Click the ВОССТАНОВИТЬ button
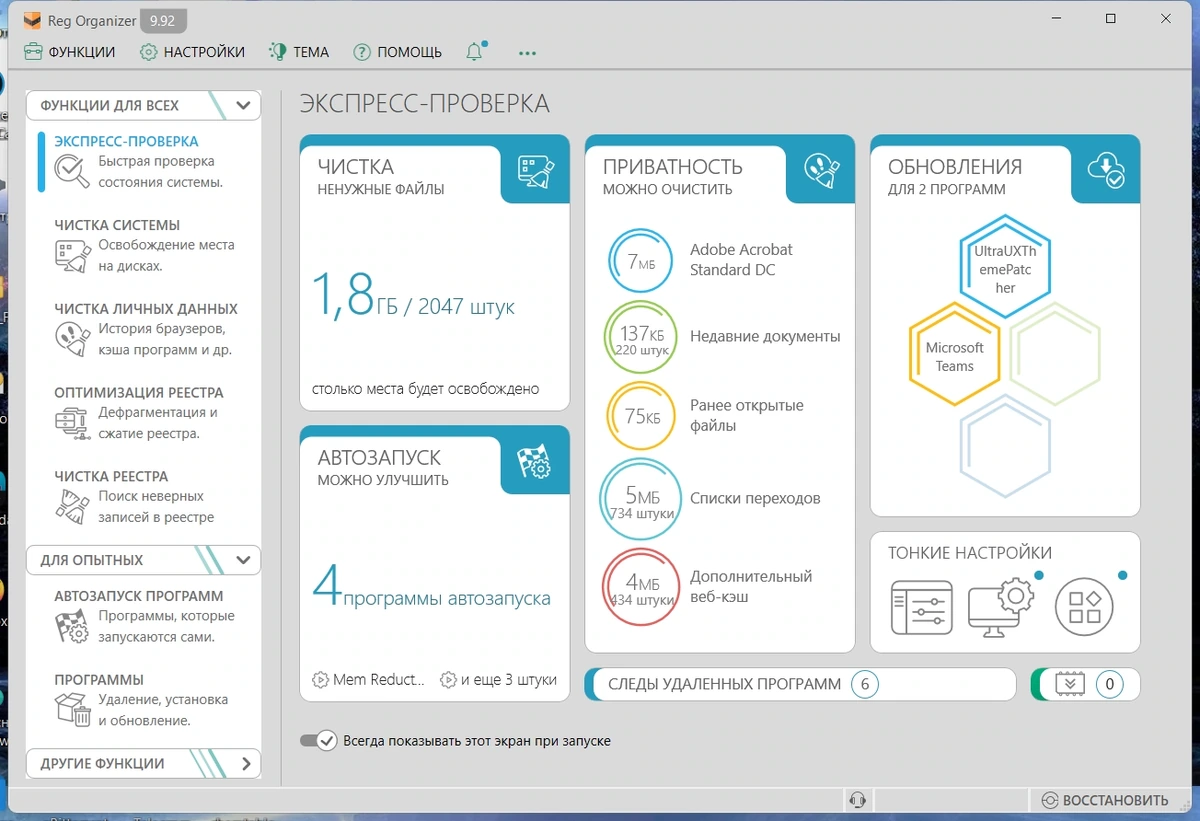1200x821 pixels. [1104, 800]
